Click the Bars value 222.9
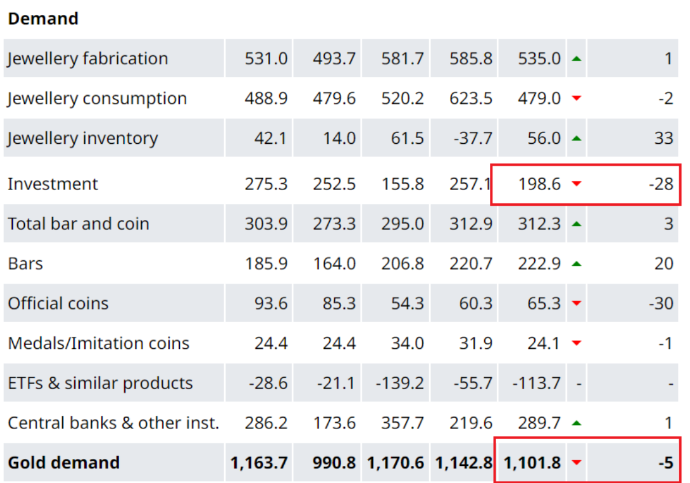The width and height of the screenshot is (690, 483). 540,265
